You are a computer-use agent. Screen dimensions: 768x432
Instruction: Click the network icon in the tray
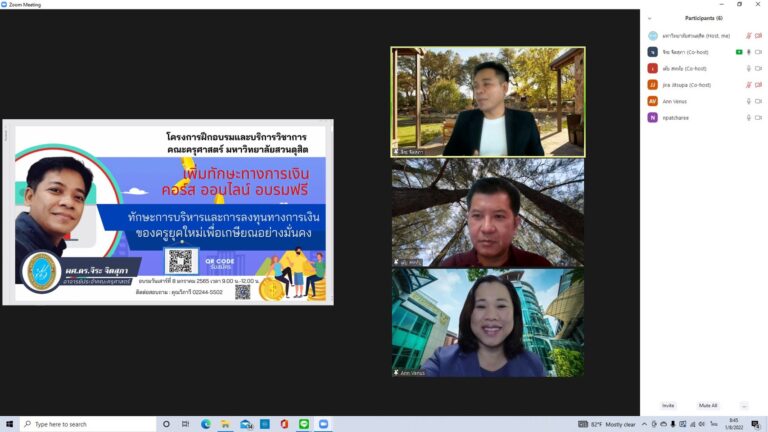[x=692, y=424]
